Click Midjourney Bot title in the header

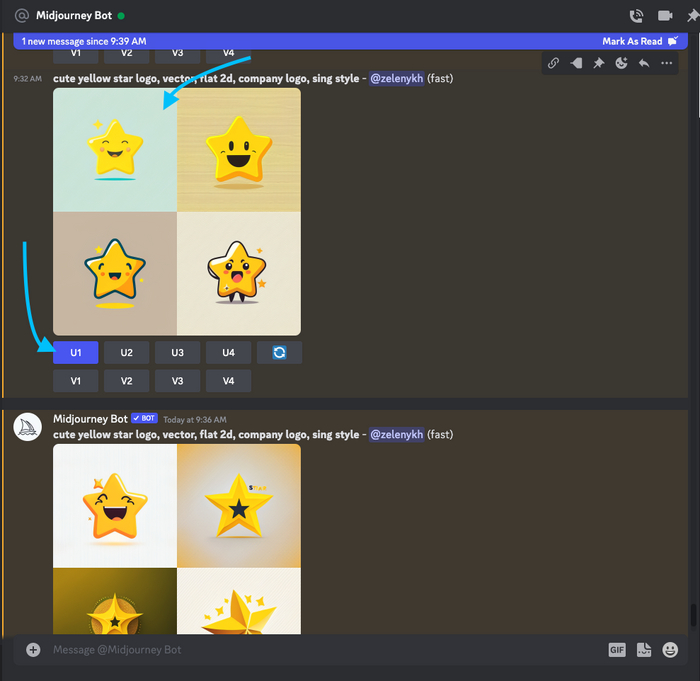[x=74, y=16]
